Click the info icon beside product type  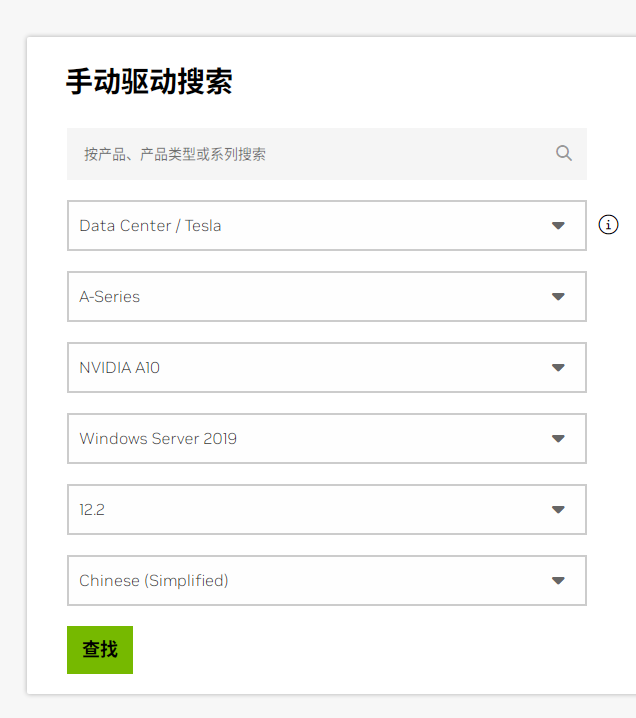608,225
